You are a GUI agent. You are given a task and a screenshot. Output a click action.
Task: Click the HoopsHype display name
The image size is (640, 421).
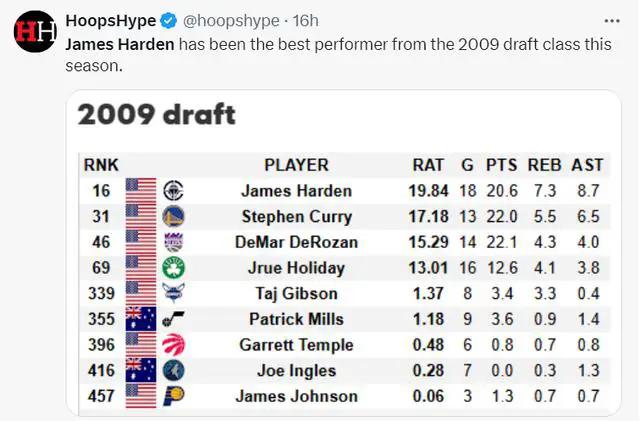[111, 21]
